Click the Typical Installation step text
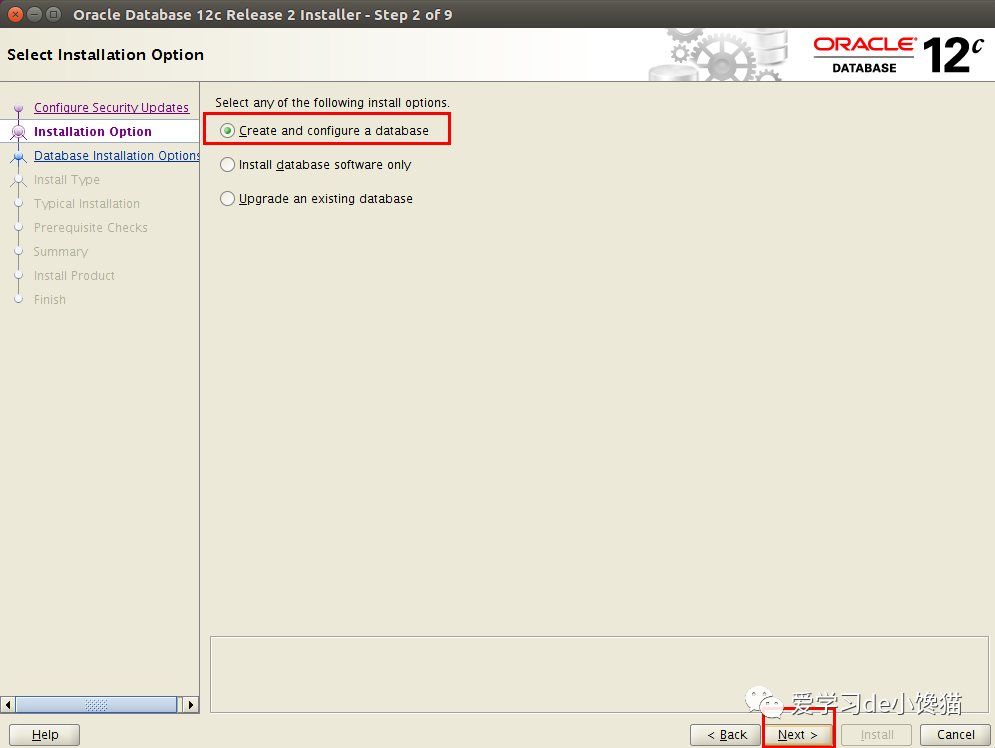 tap(87, 204)
